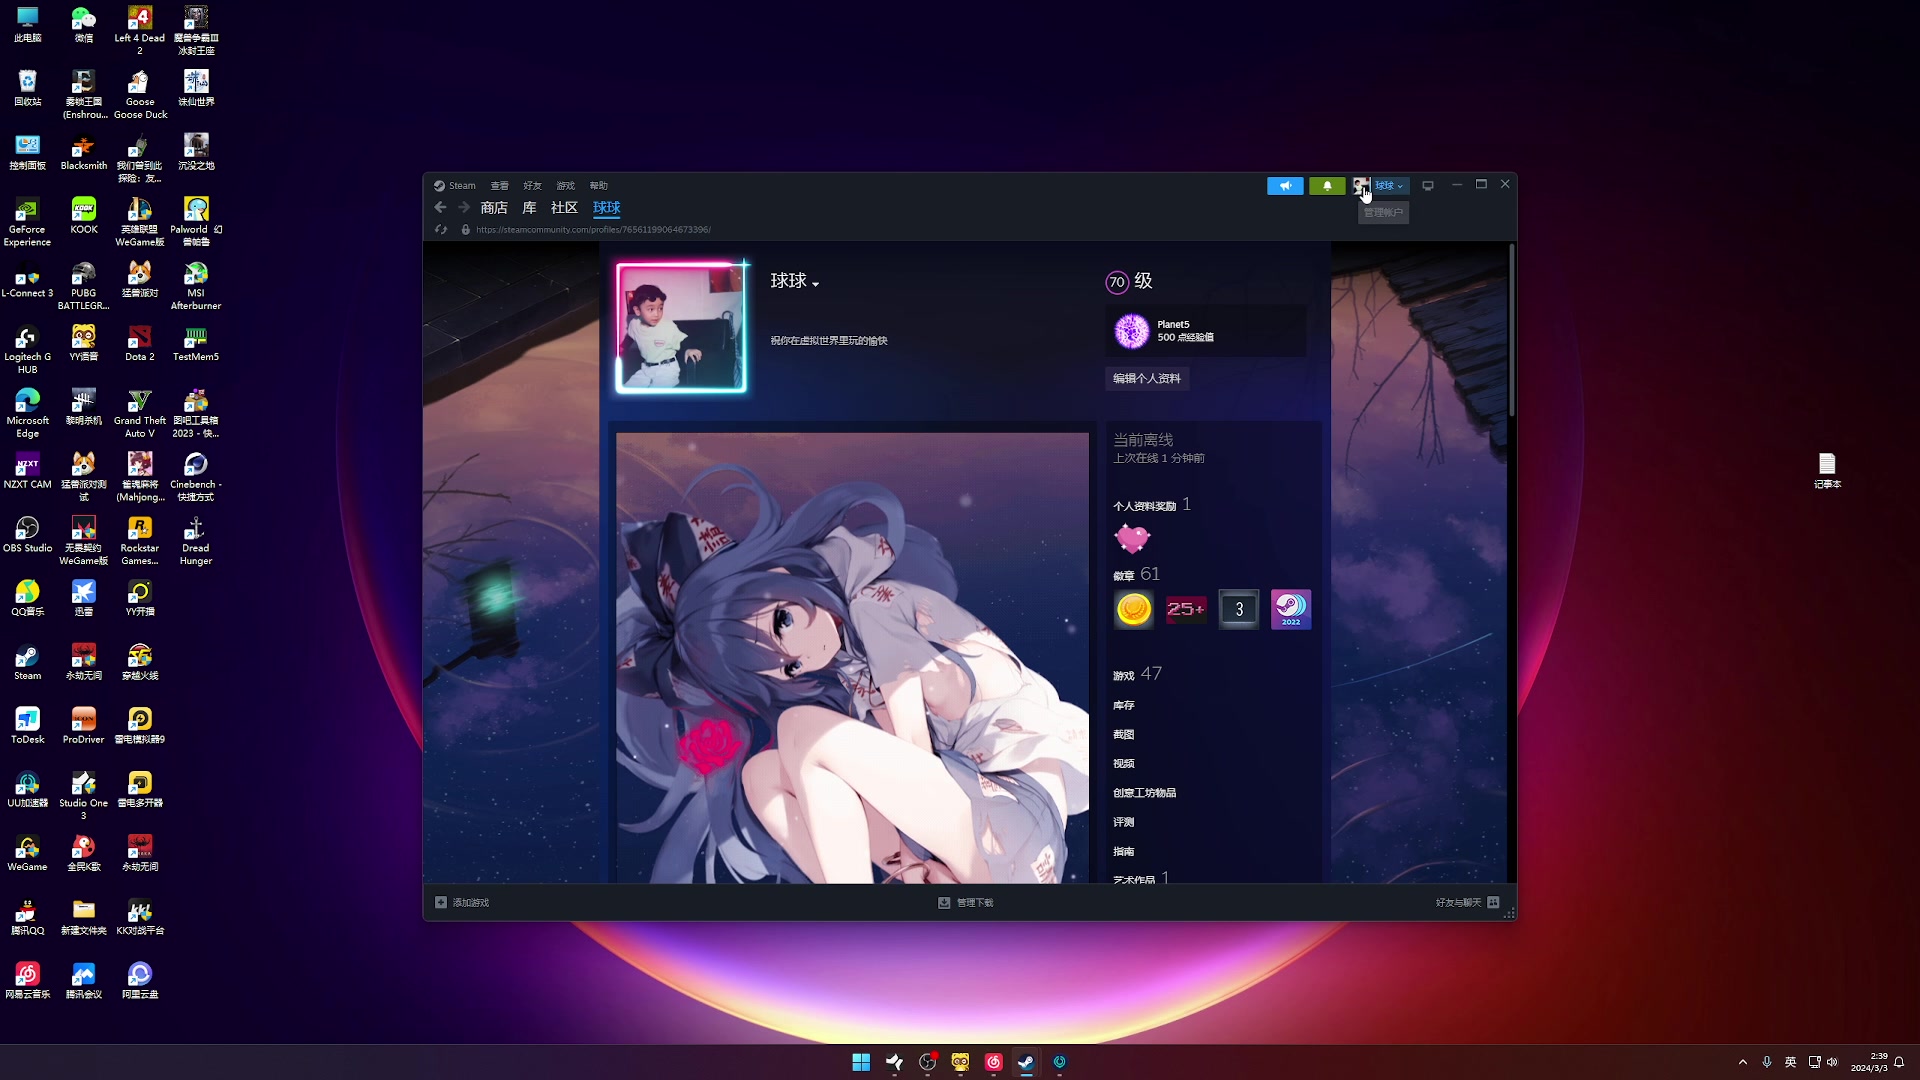Click the pink heart profile award
This screenshot has width=1920, height=1080.
point(1132,539)
